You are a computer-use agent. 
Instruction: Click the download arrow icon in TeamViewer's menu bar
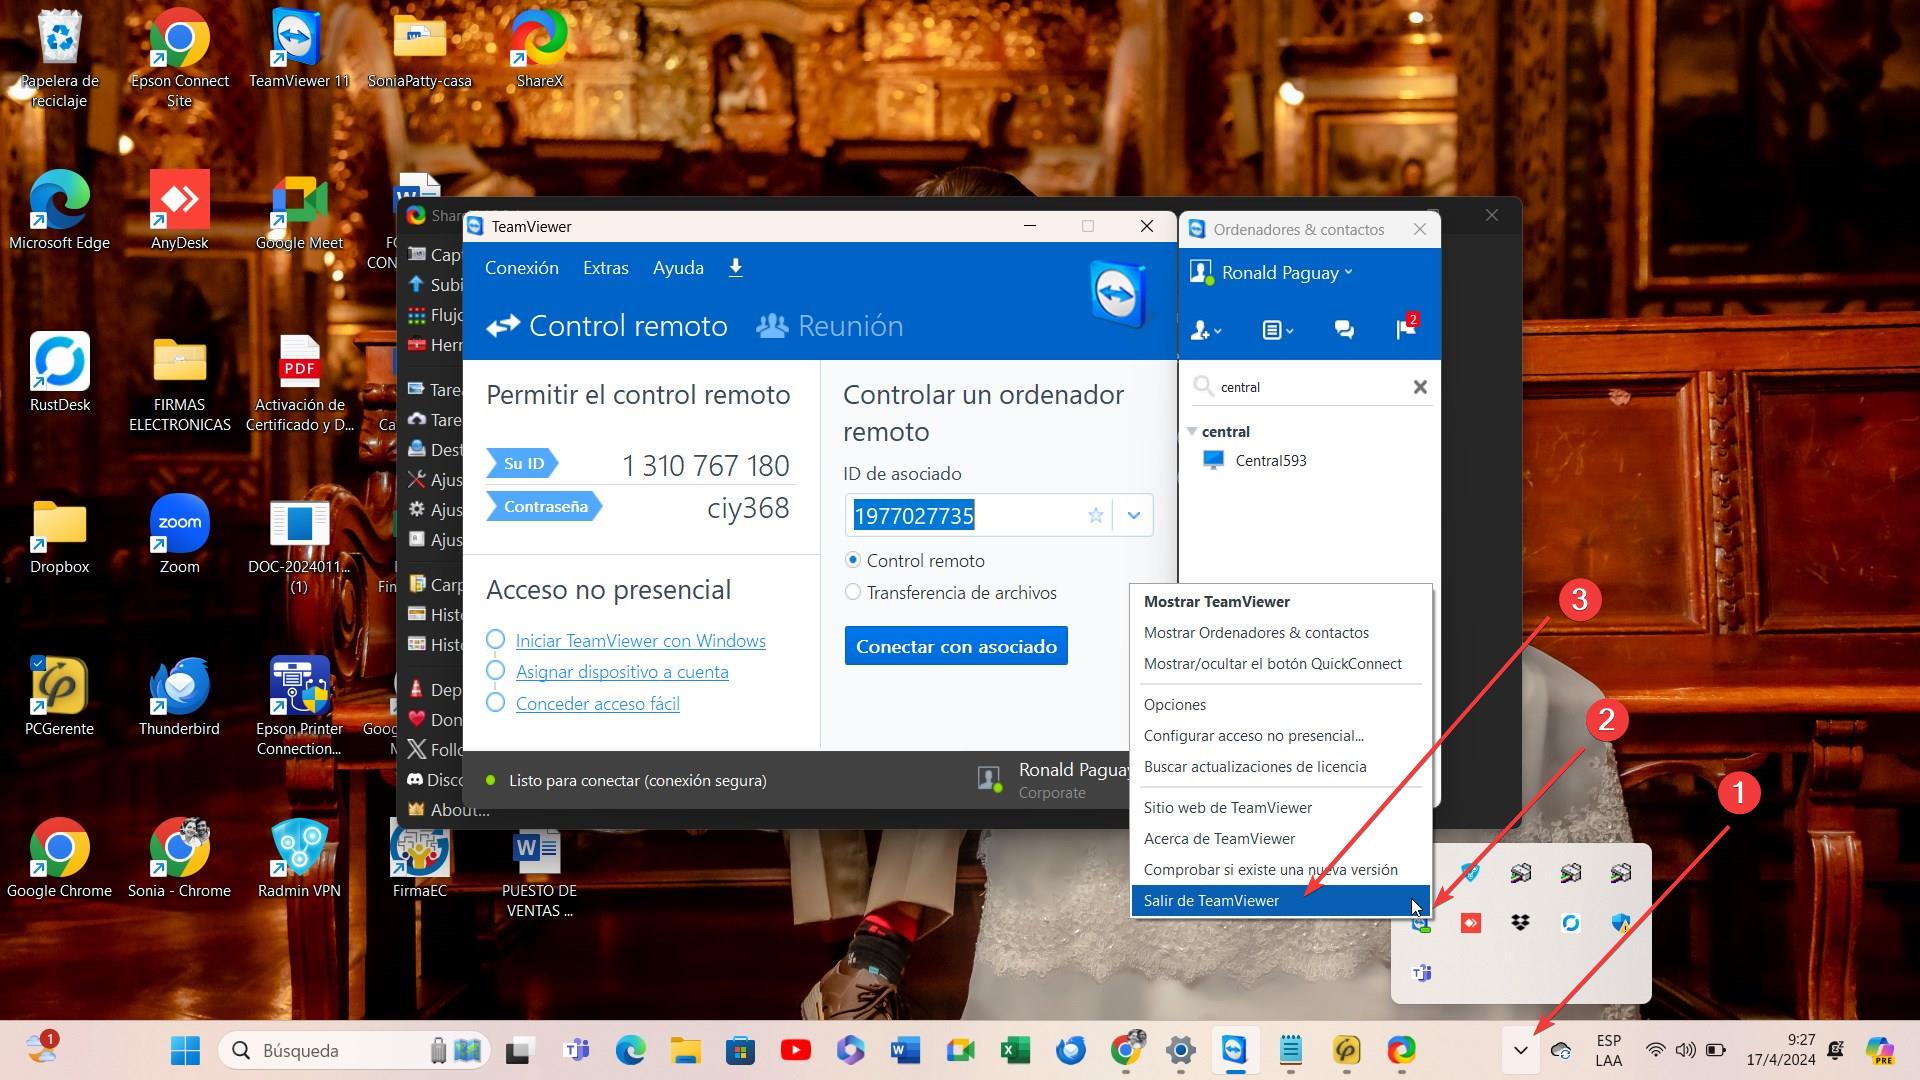(x=736, y=268)
